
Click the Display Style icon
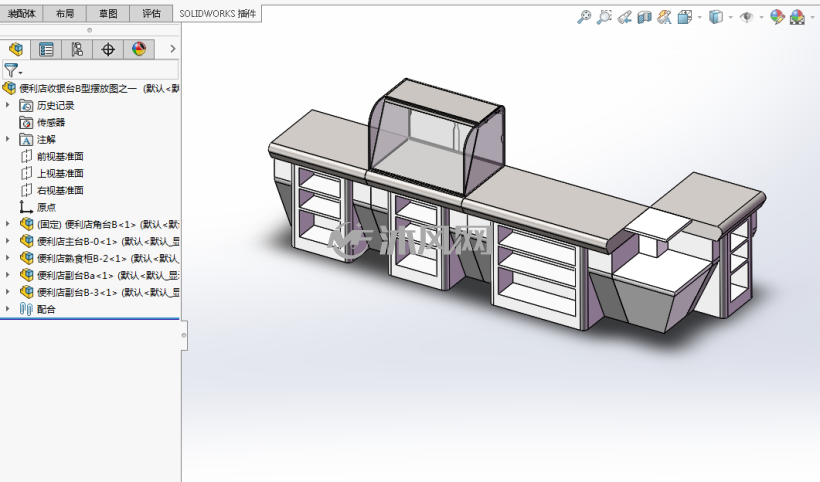[x=716, y=17]
